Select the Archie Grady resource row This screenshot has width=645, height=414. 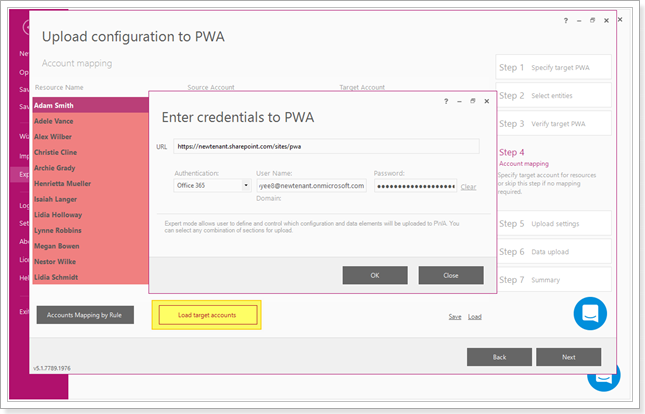[x=90, y=168]
